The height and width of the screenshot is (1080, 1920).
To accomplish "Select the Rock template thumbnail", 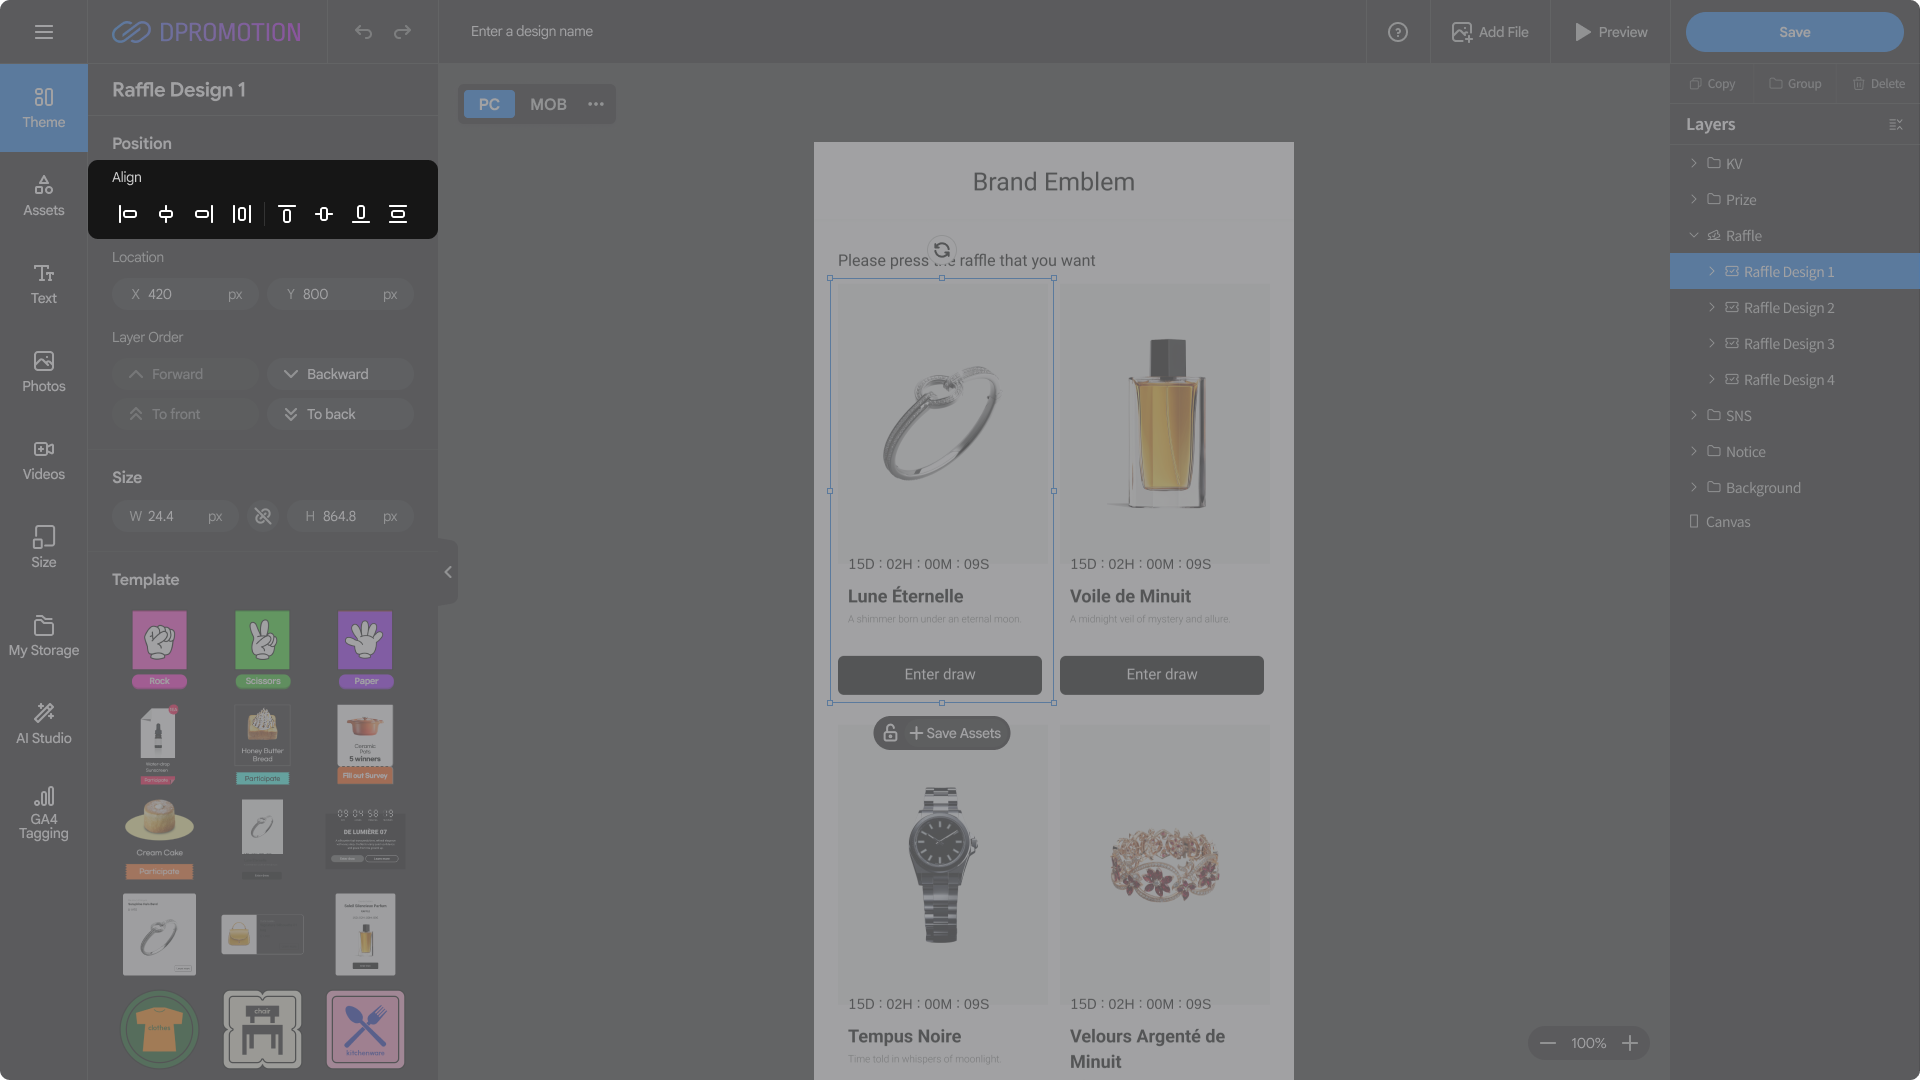I will coord(160,648).
